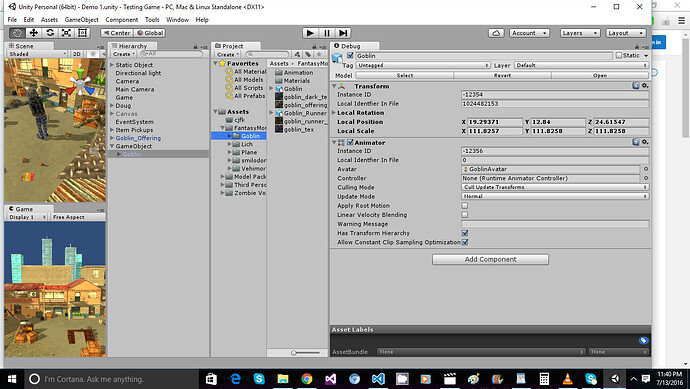The image size is (690, 389).
Task: Click the Add Component button
Action: tap(490, 259)
